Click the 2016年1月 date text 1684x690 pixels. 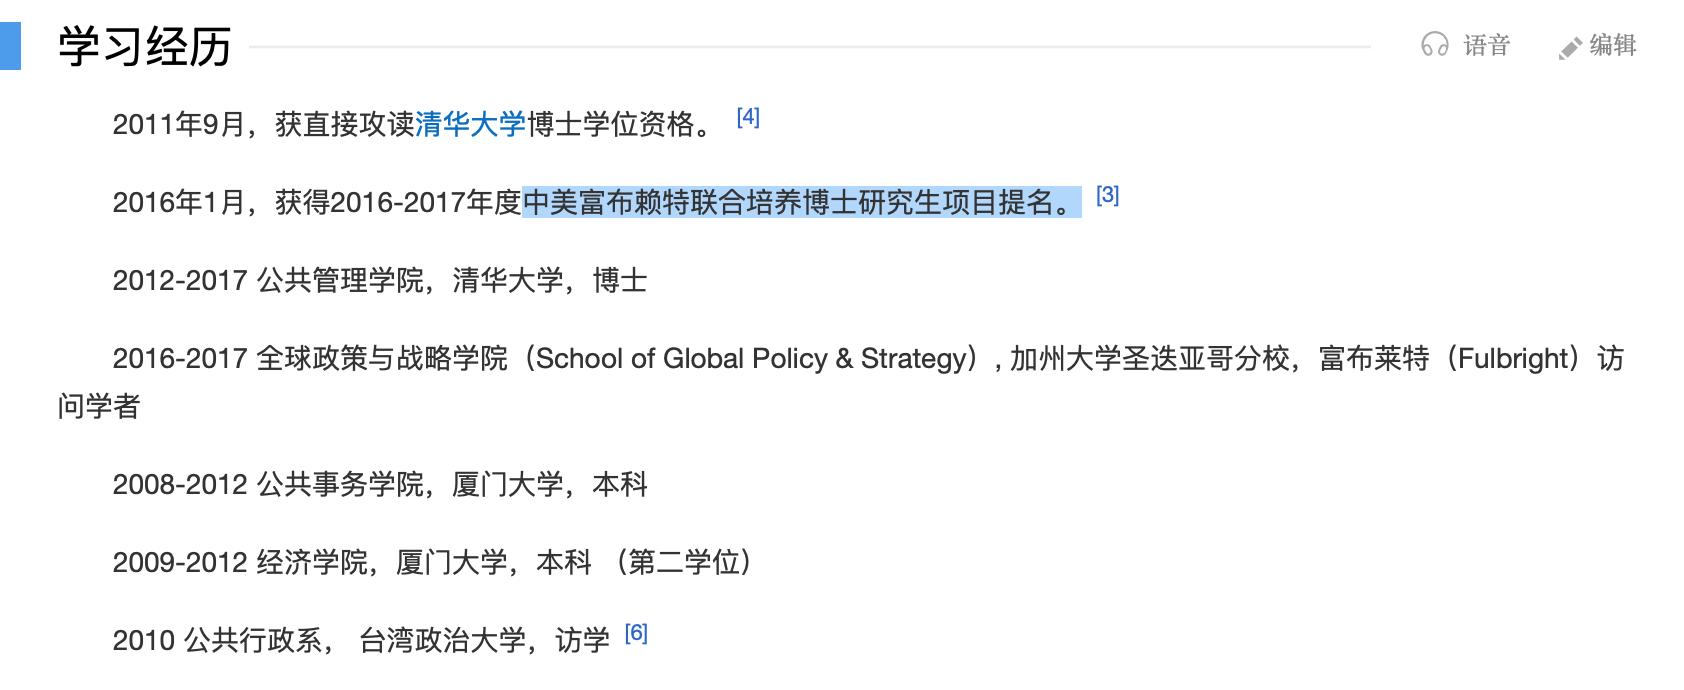pos(178,202)
